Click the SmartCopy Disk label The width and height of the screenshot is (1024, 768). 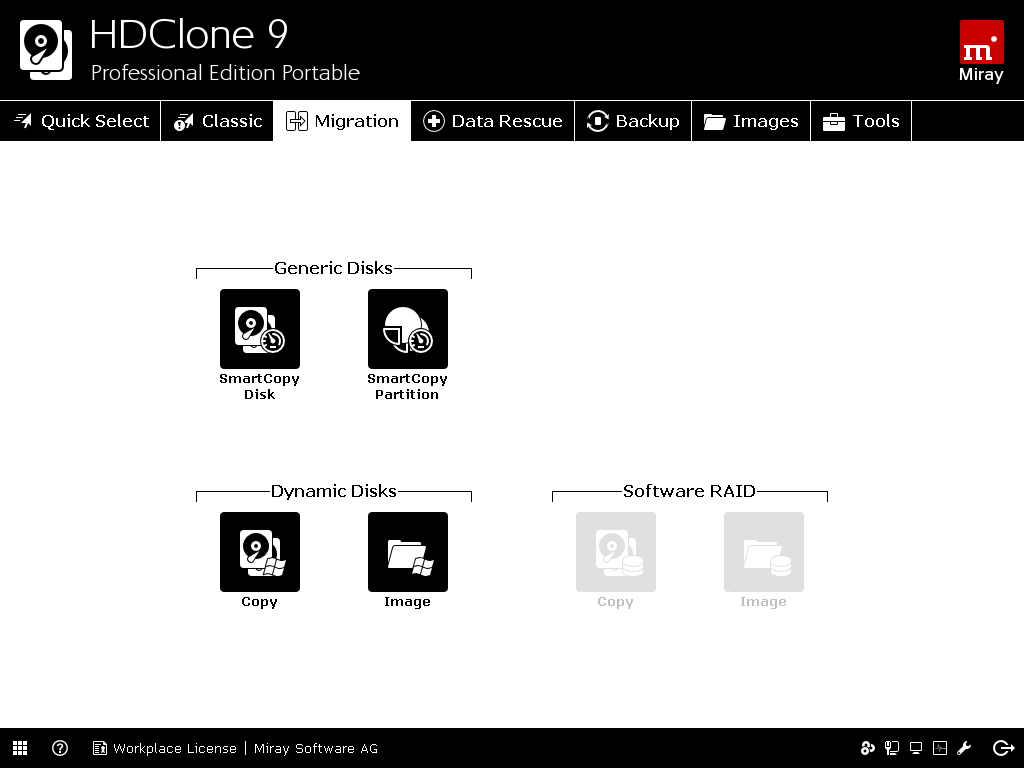coord(259,387)
